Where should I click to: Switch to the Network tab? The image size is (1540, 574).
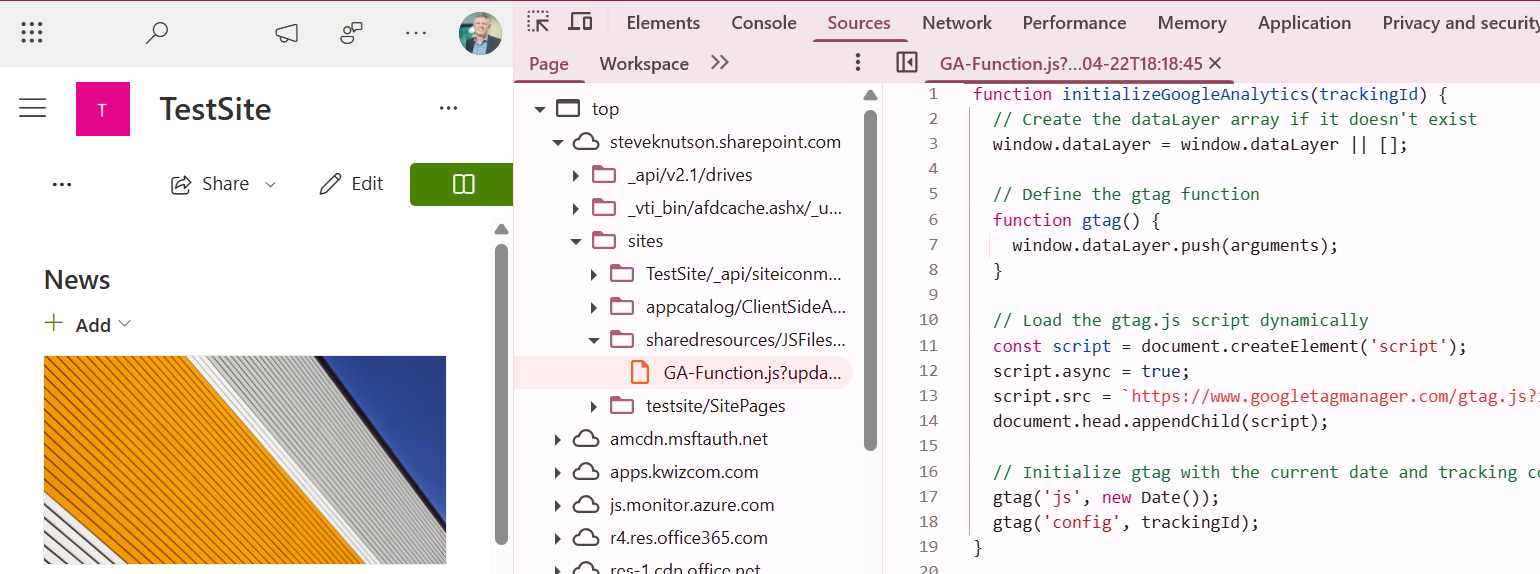pos(956,23)
